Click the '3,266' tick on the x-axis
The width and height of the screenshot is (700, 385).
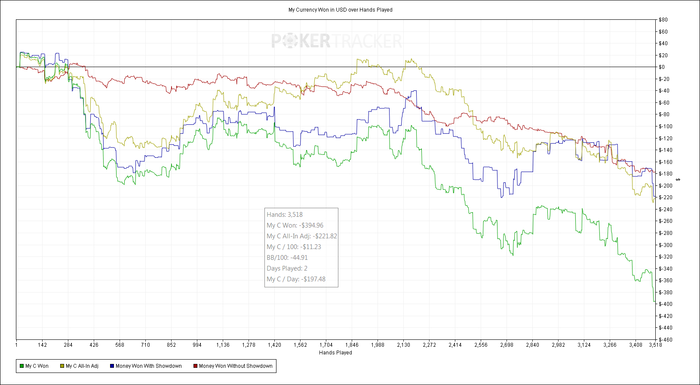click(610, 345)
